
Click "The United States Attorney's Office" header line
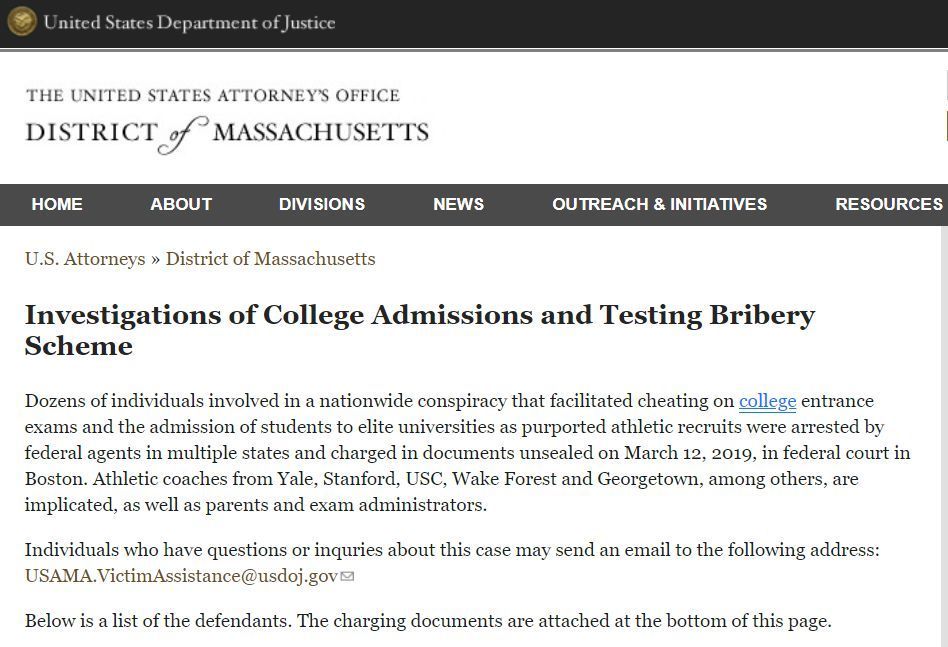(x=213, y=96)
